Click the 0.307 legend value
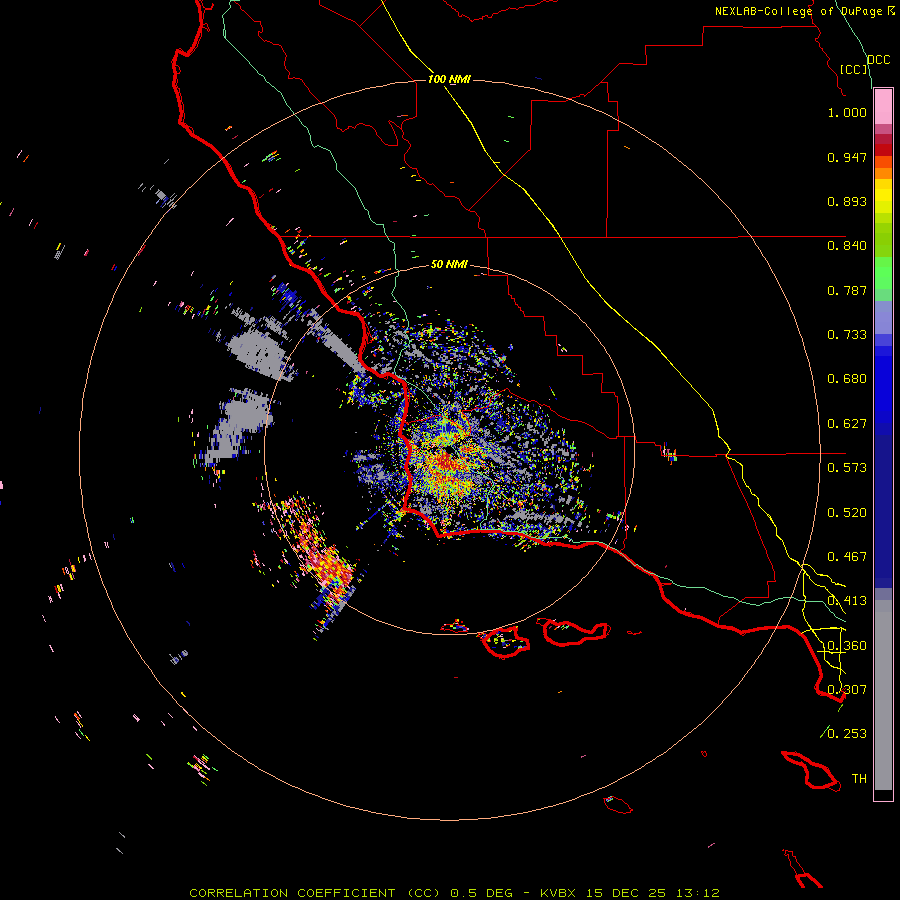Image resolution: width=900 pixels, height=900 pixels. click(x=847, y=690)
